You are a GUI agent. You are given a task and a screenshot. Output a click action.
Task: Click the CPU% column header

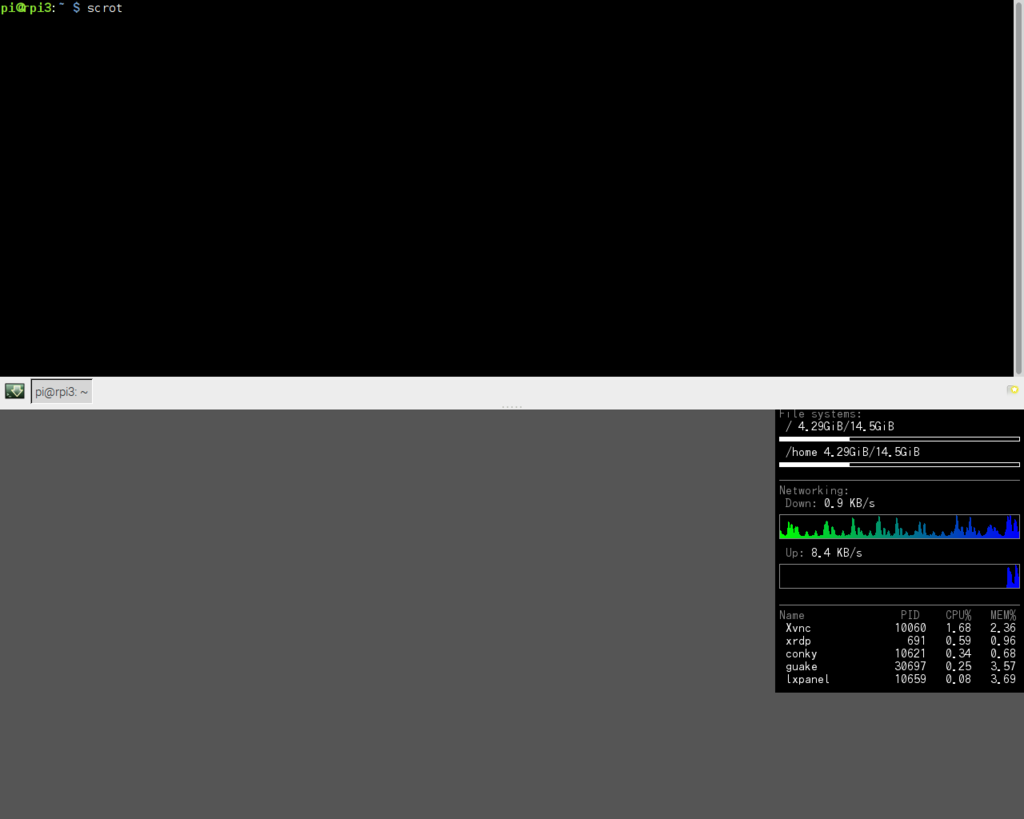pos(958,615)
